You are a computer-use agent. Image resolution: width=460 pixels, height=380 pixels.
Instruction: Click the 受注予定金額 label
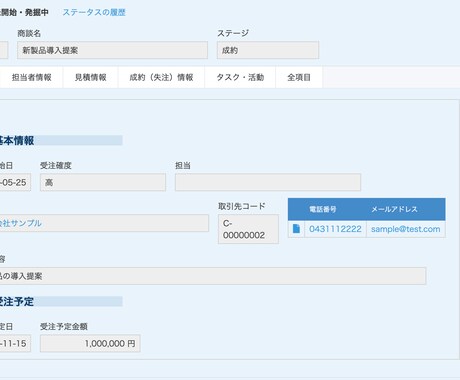pos(64,326)
